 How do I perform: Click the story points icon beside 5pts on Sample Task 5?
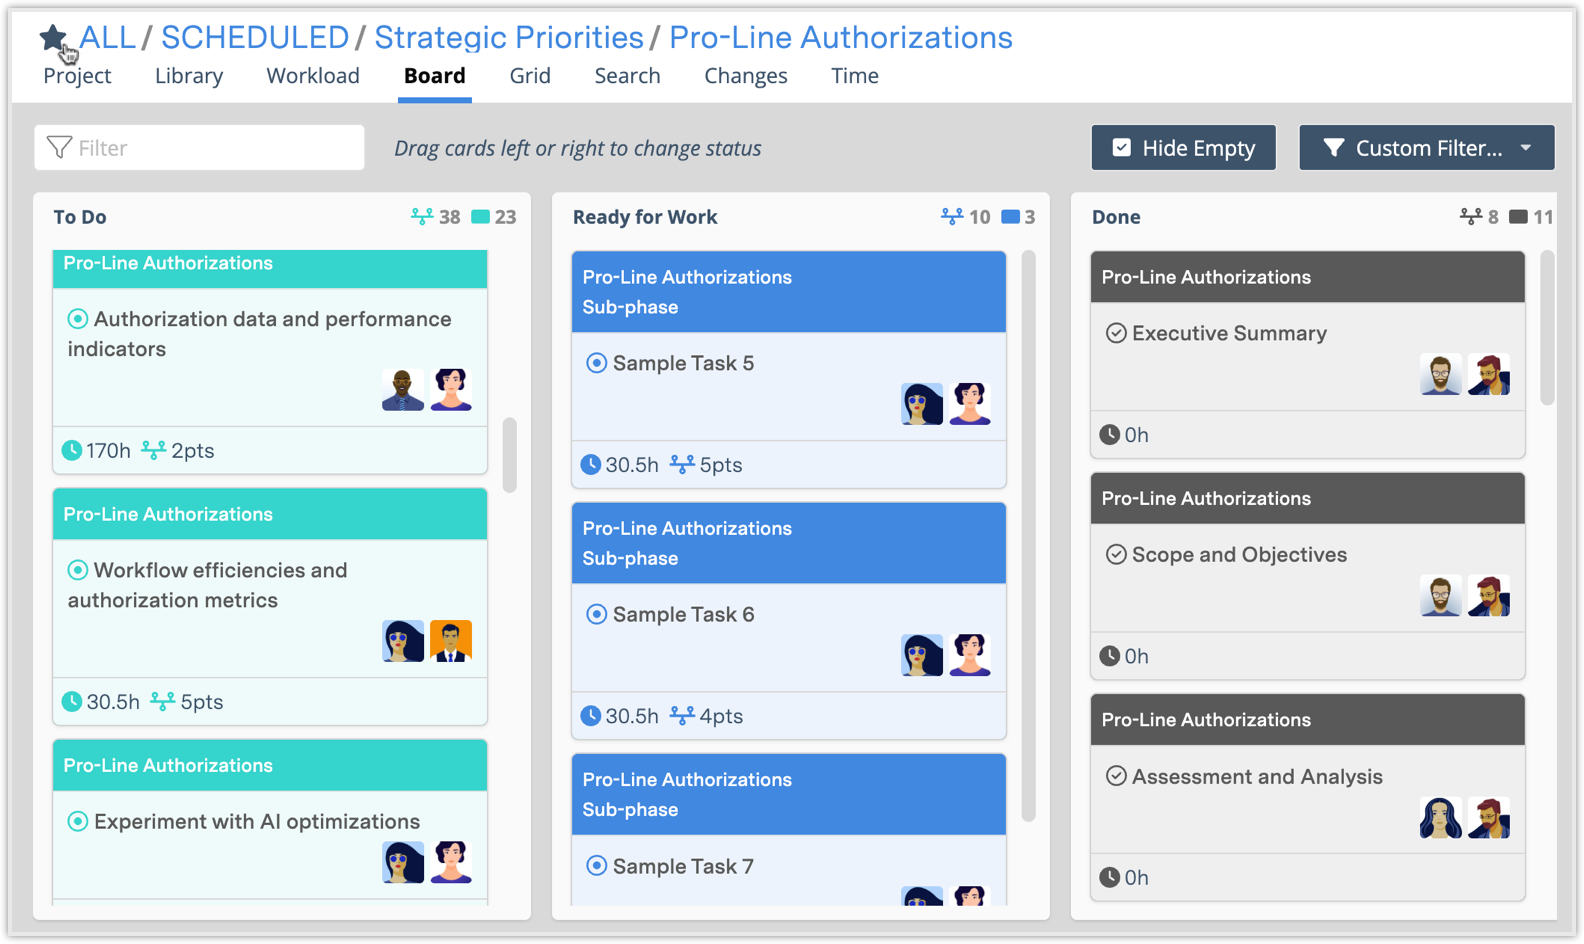[x=682, y=465]
